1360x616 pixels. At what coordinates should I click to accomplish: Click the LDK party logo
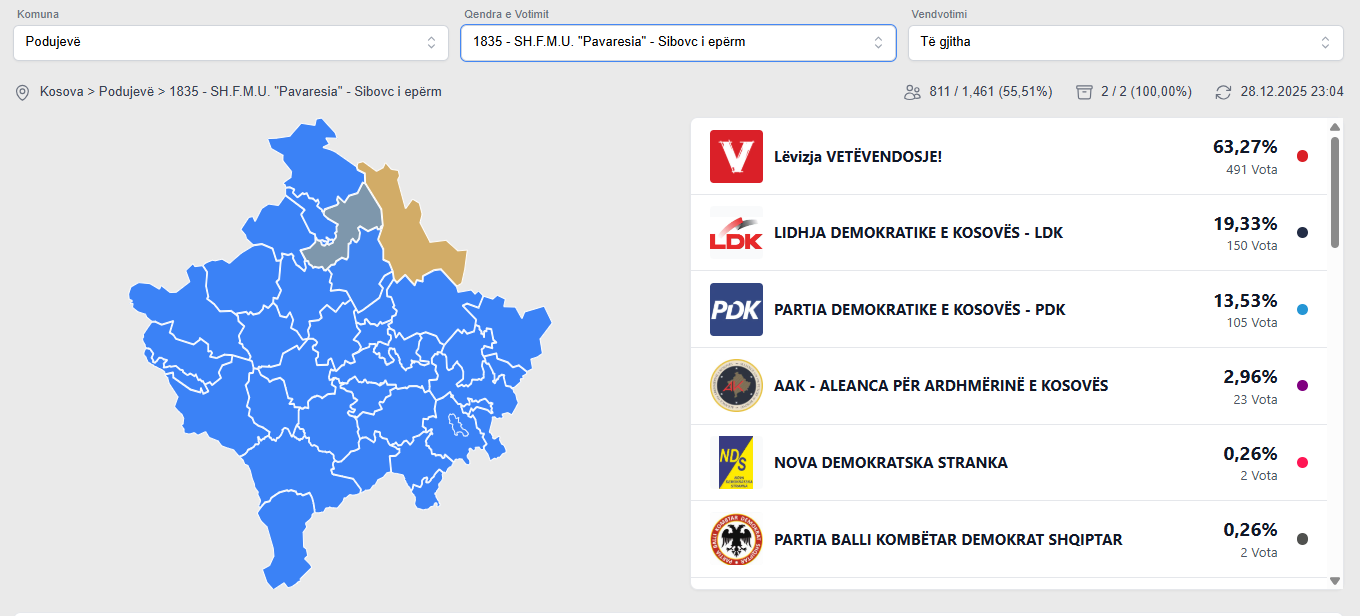click(736, 233)
